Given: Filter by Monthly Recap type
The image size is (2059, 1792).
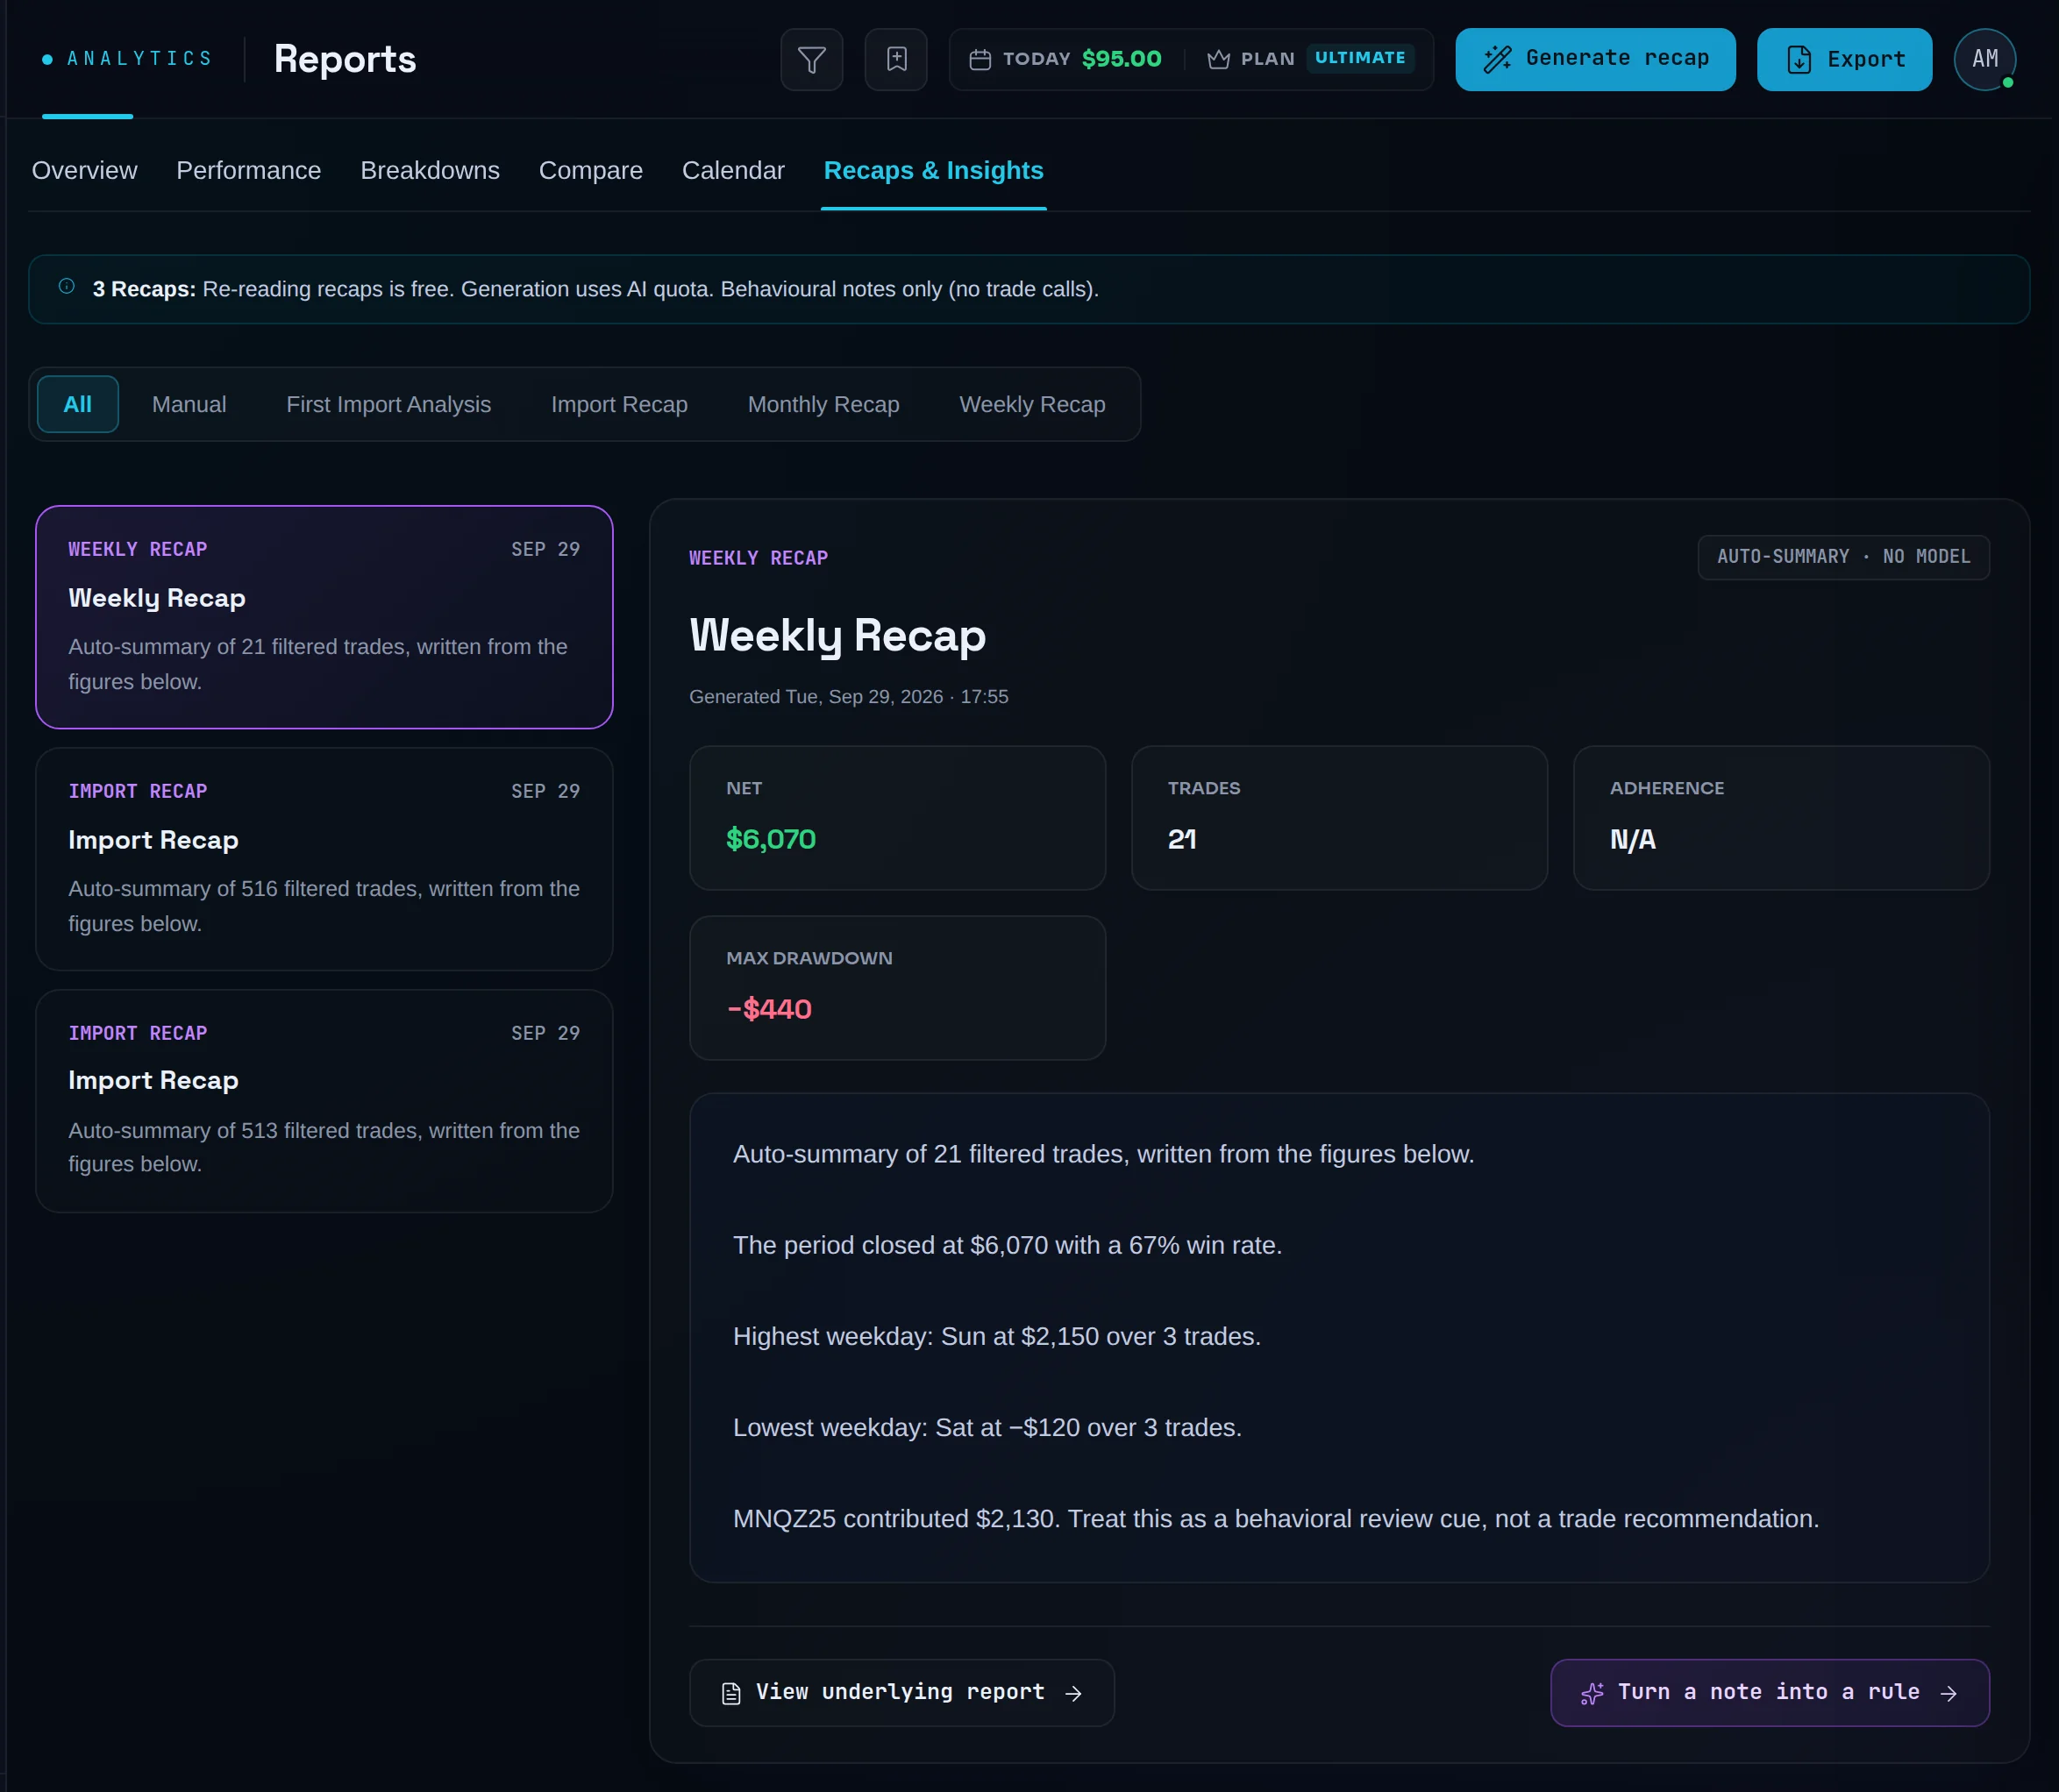Looking at the screenshot, I should [823, 404].
